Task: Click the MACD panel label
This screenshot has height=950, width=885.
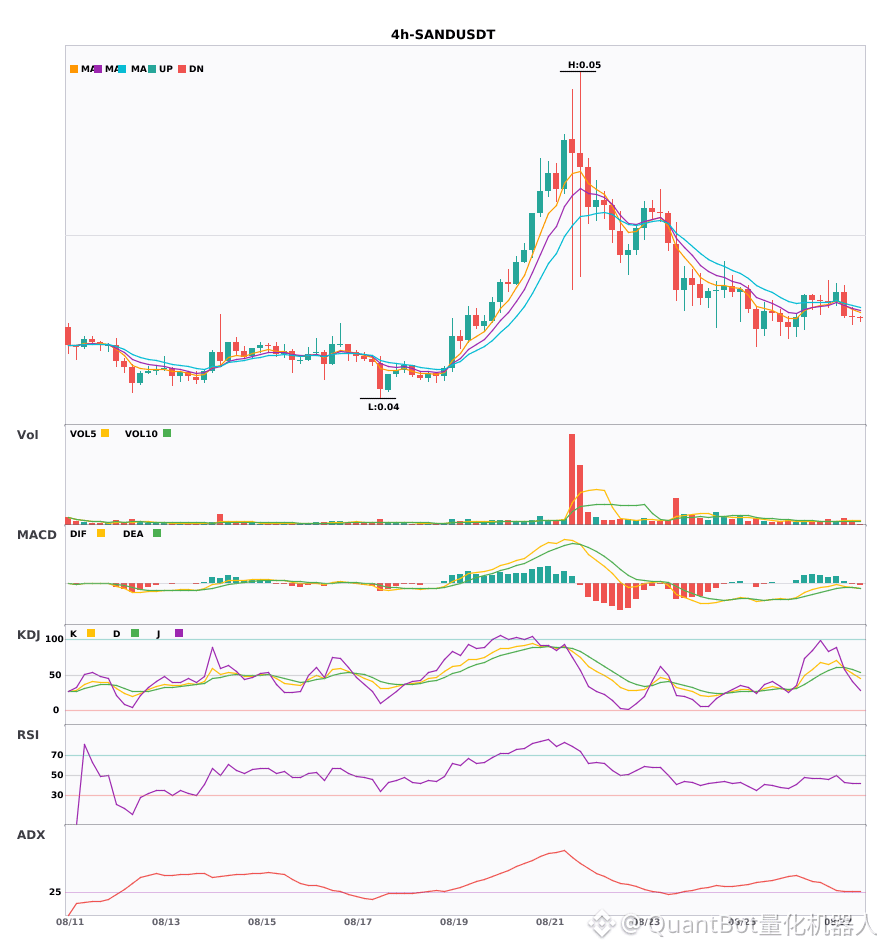Action: 36,535
